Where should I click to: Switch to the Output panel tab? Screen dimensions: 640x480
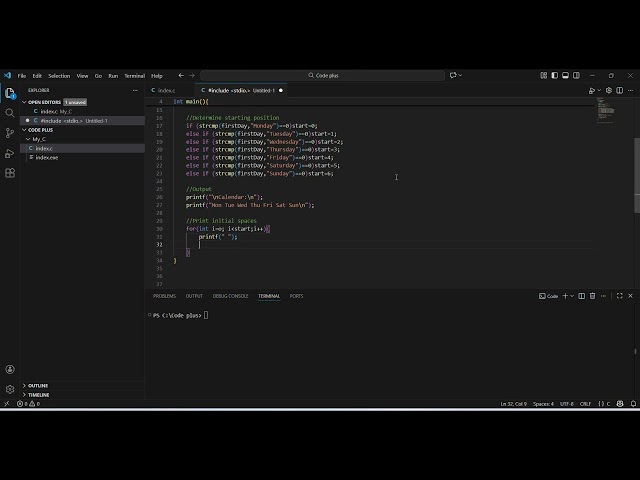coord(194,296)
